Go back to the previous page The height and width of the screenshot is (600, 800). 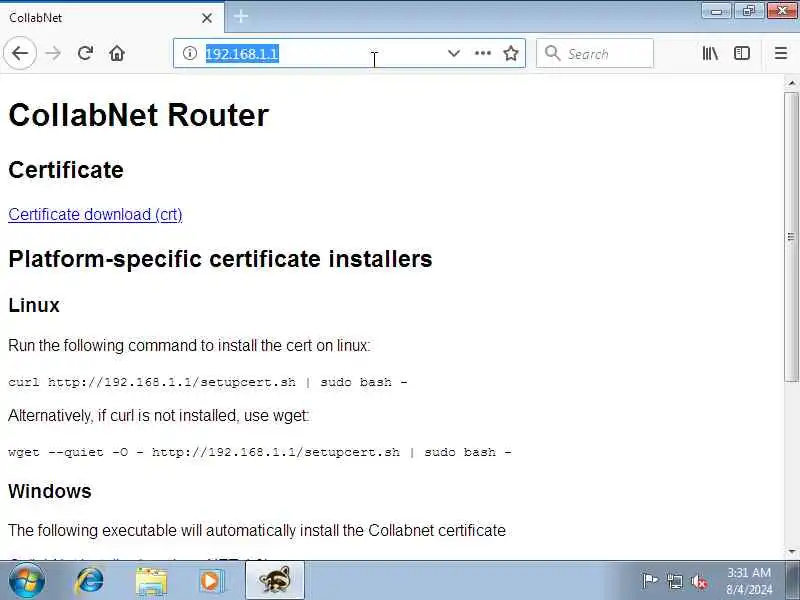(x=20, y=53)
